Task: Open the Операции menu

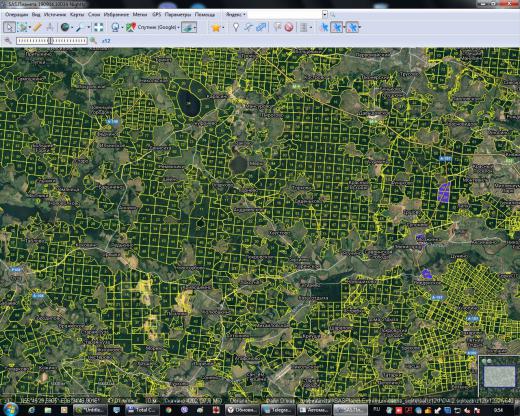Action: (x=16, y=14)
